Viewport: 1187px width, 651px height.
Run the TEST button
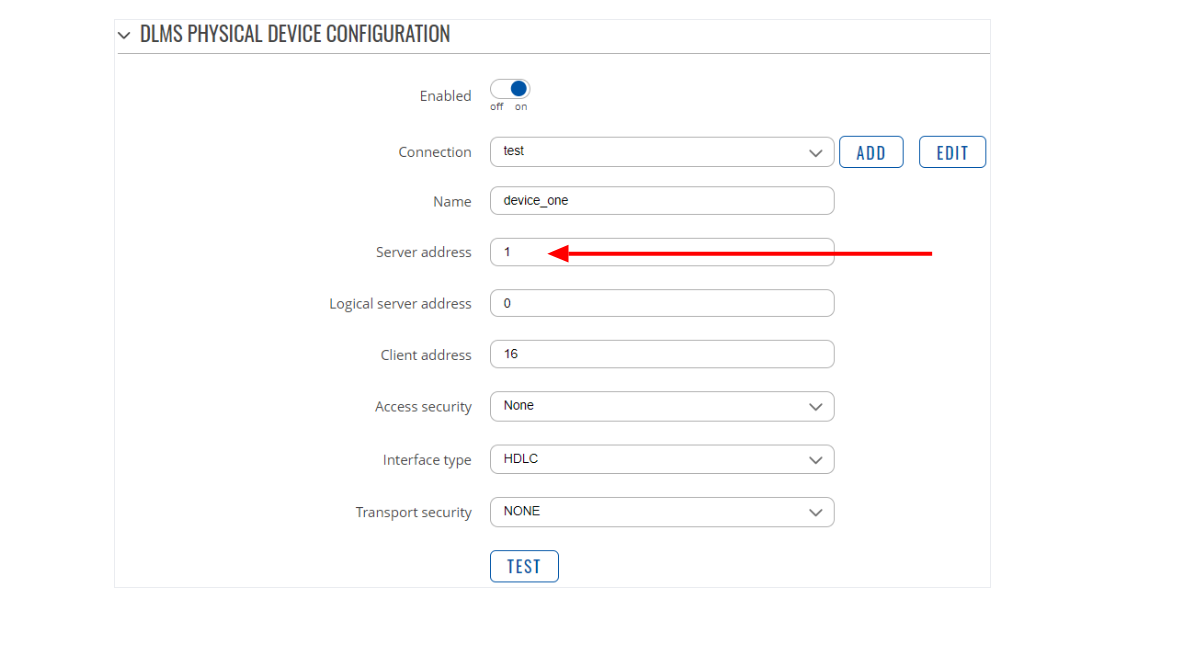pos(524,566)
